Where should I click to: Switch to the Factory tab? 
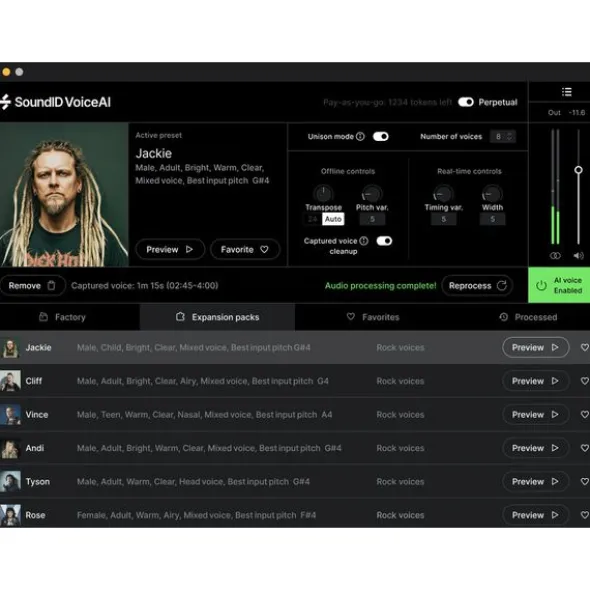point(70,317)
